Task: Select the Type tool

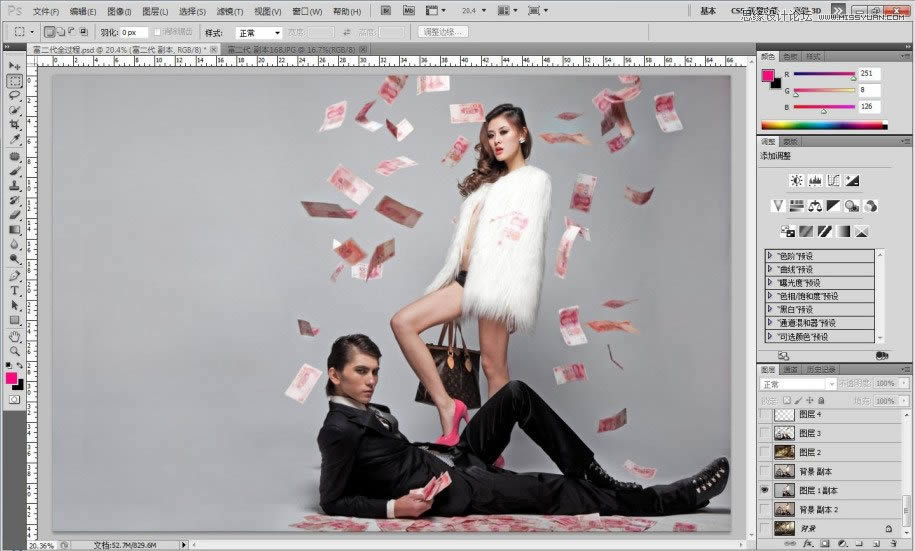Action: pyautogui.click(x=15, y=290)
